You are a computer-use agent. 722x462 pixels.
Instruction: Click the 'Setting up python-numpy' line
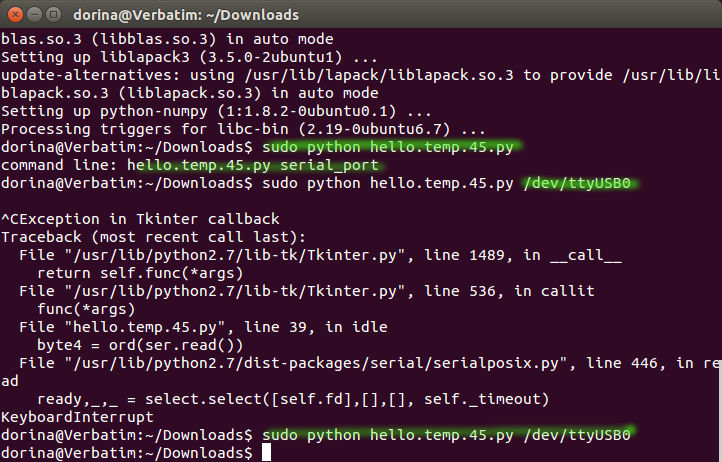(216, 111)
